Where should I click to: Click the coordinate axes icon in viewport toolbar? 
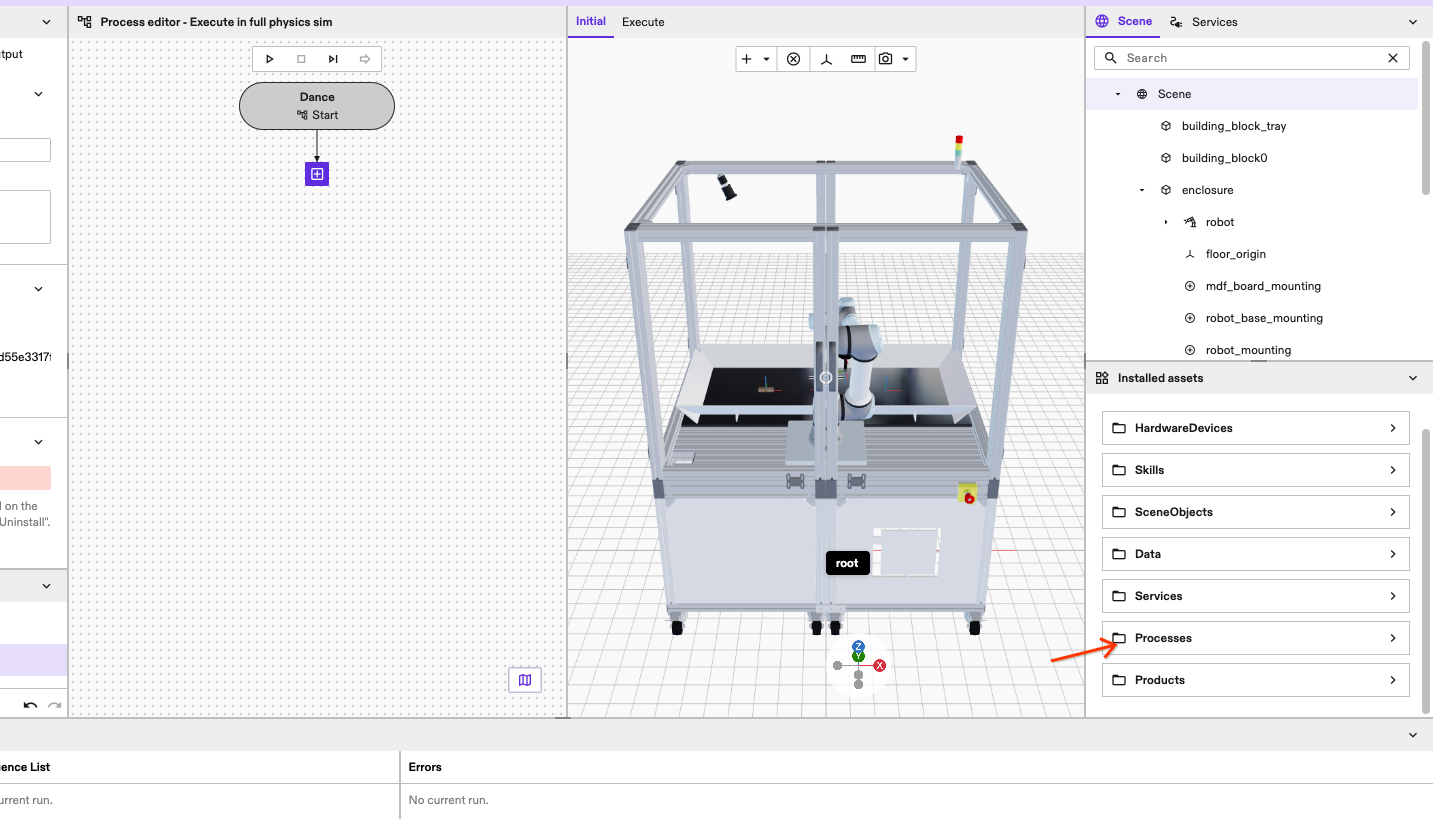click(826, 59)
